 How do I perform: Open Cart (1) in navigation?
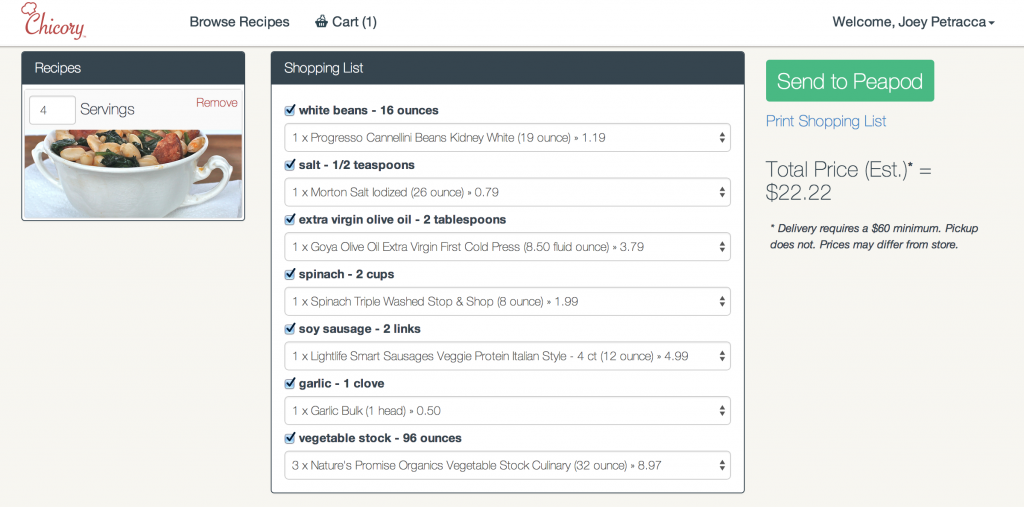coord(345,22)
